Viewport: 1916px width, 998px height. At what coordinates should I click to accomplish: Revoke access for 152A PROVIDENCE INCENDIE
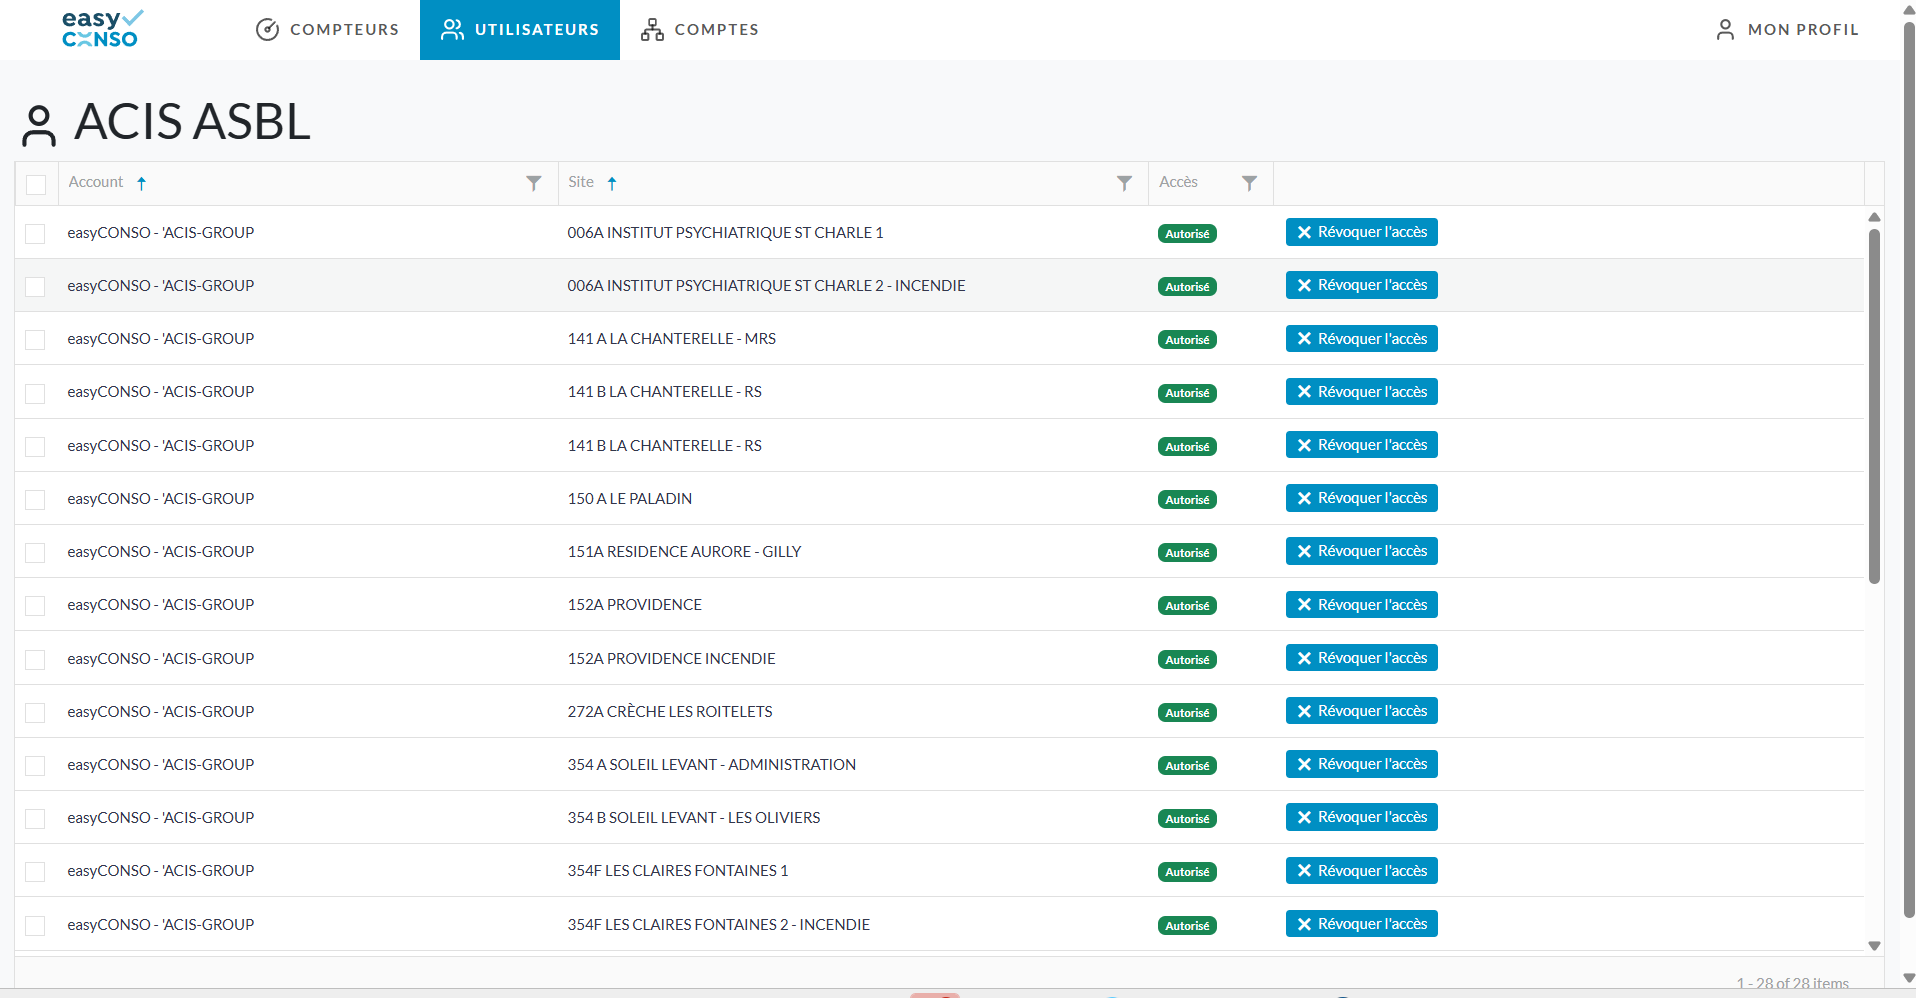pyautogui.click(x=1361, y=658)
